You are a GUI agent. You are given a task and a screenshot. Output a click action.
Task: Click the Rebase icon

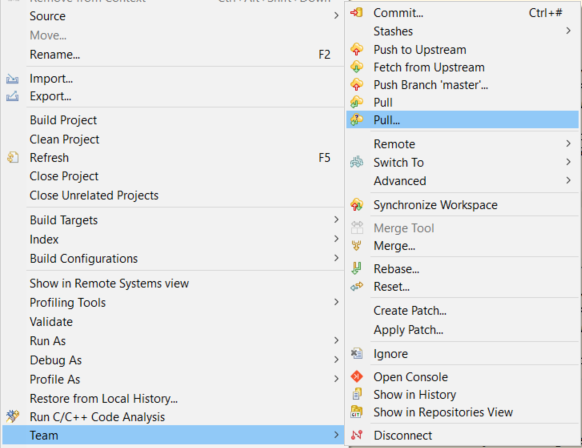pos(356,268)
